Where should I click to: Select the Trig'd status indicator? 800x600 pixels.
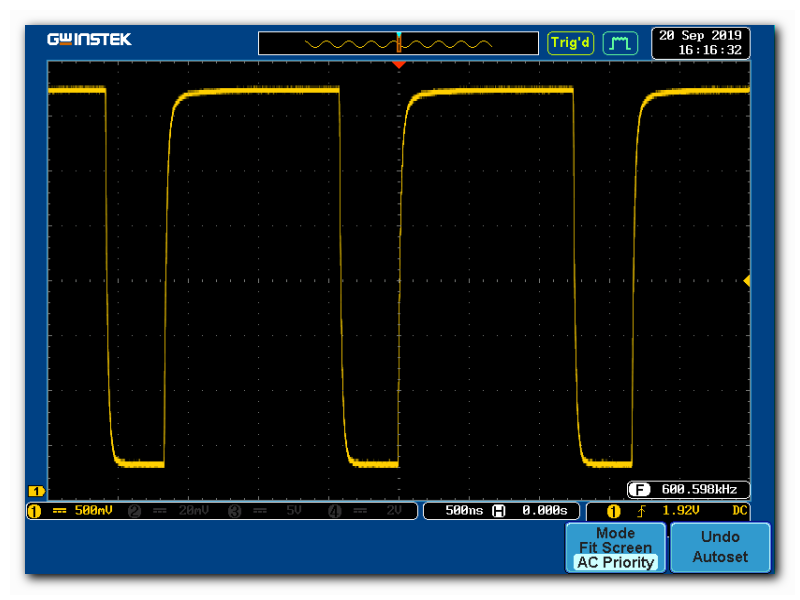[x=570, y=42]
